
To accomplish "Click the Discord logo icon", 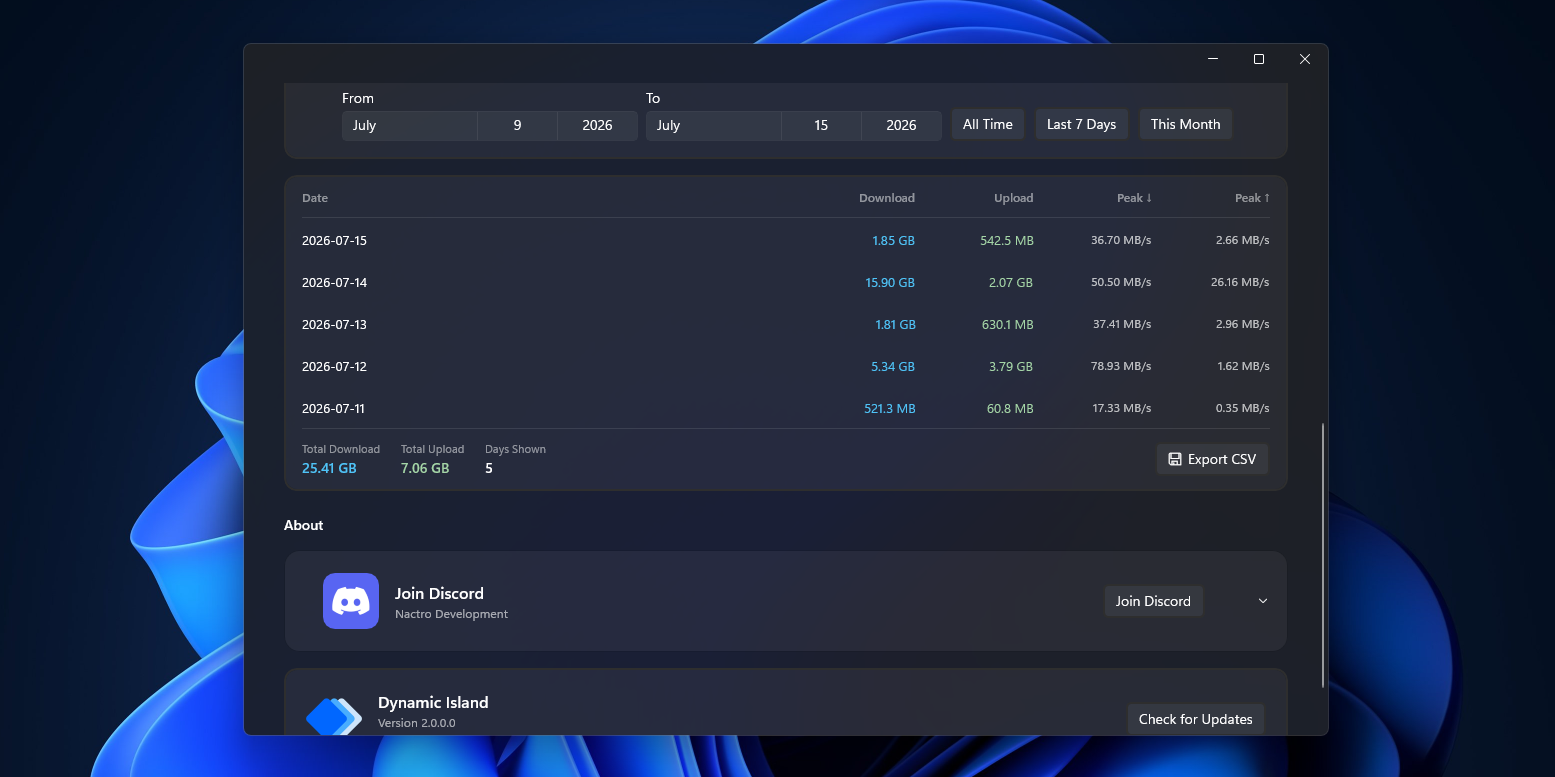I will [x=351, y=601].
